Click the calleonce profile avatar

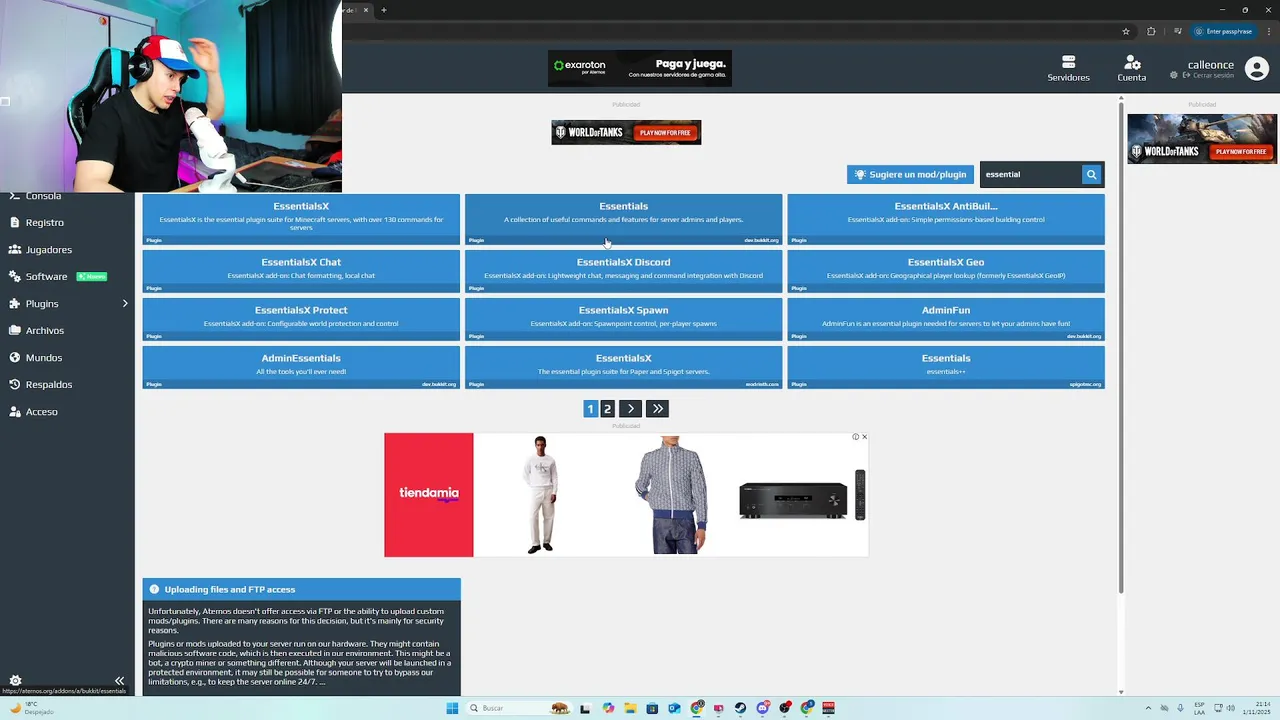(1257, 70)
